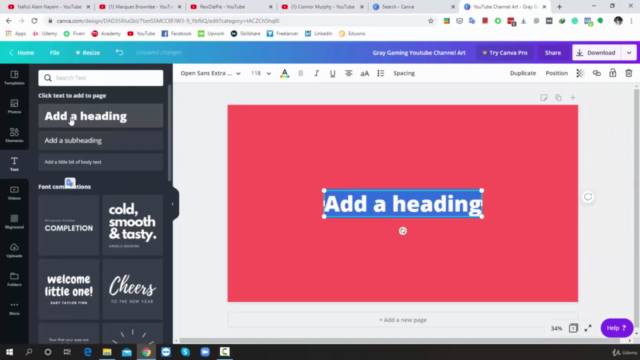The height and width of the screenshot is (360, 640).
Task: Toggle bulleted list formatting
Action: click(x=380, y=73)
